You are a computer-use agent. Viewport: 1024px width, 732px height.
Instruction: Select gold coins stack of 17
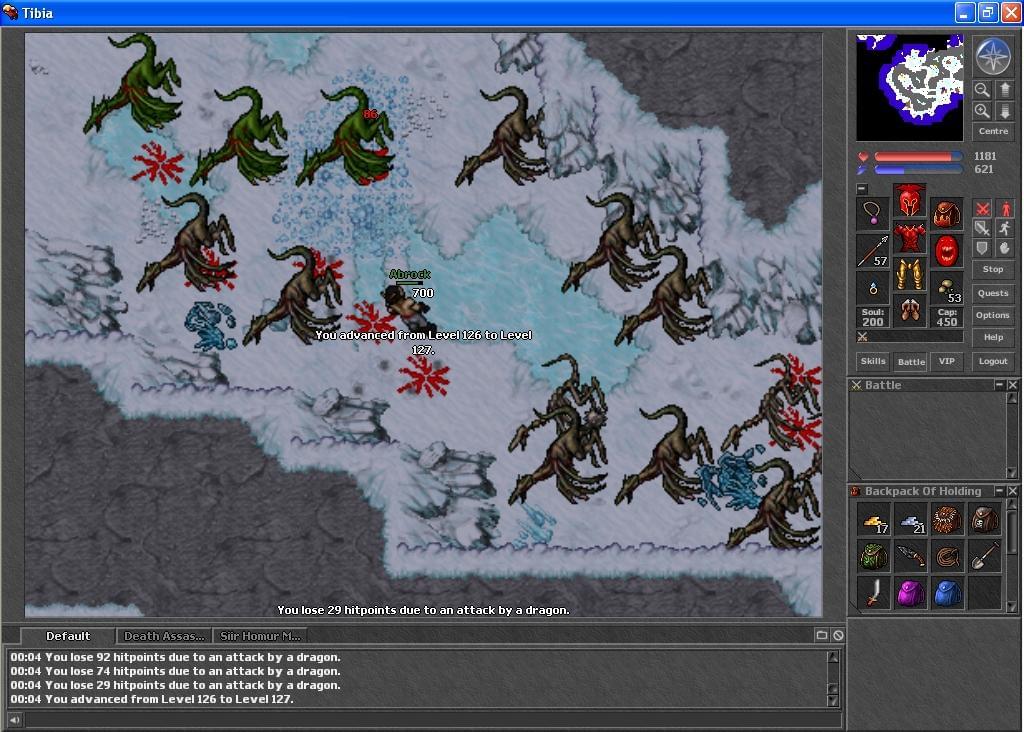point(873,520)
